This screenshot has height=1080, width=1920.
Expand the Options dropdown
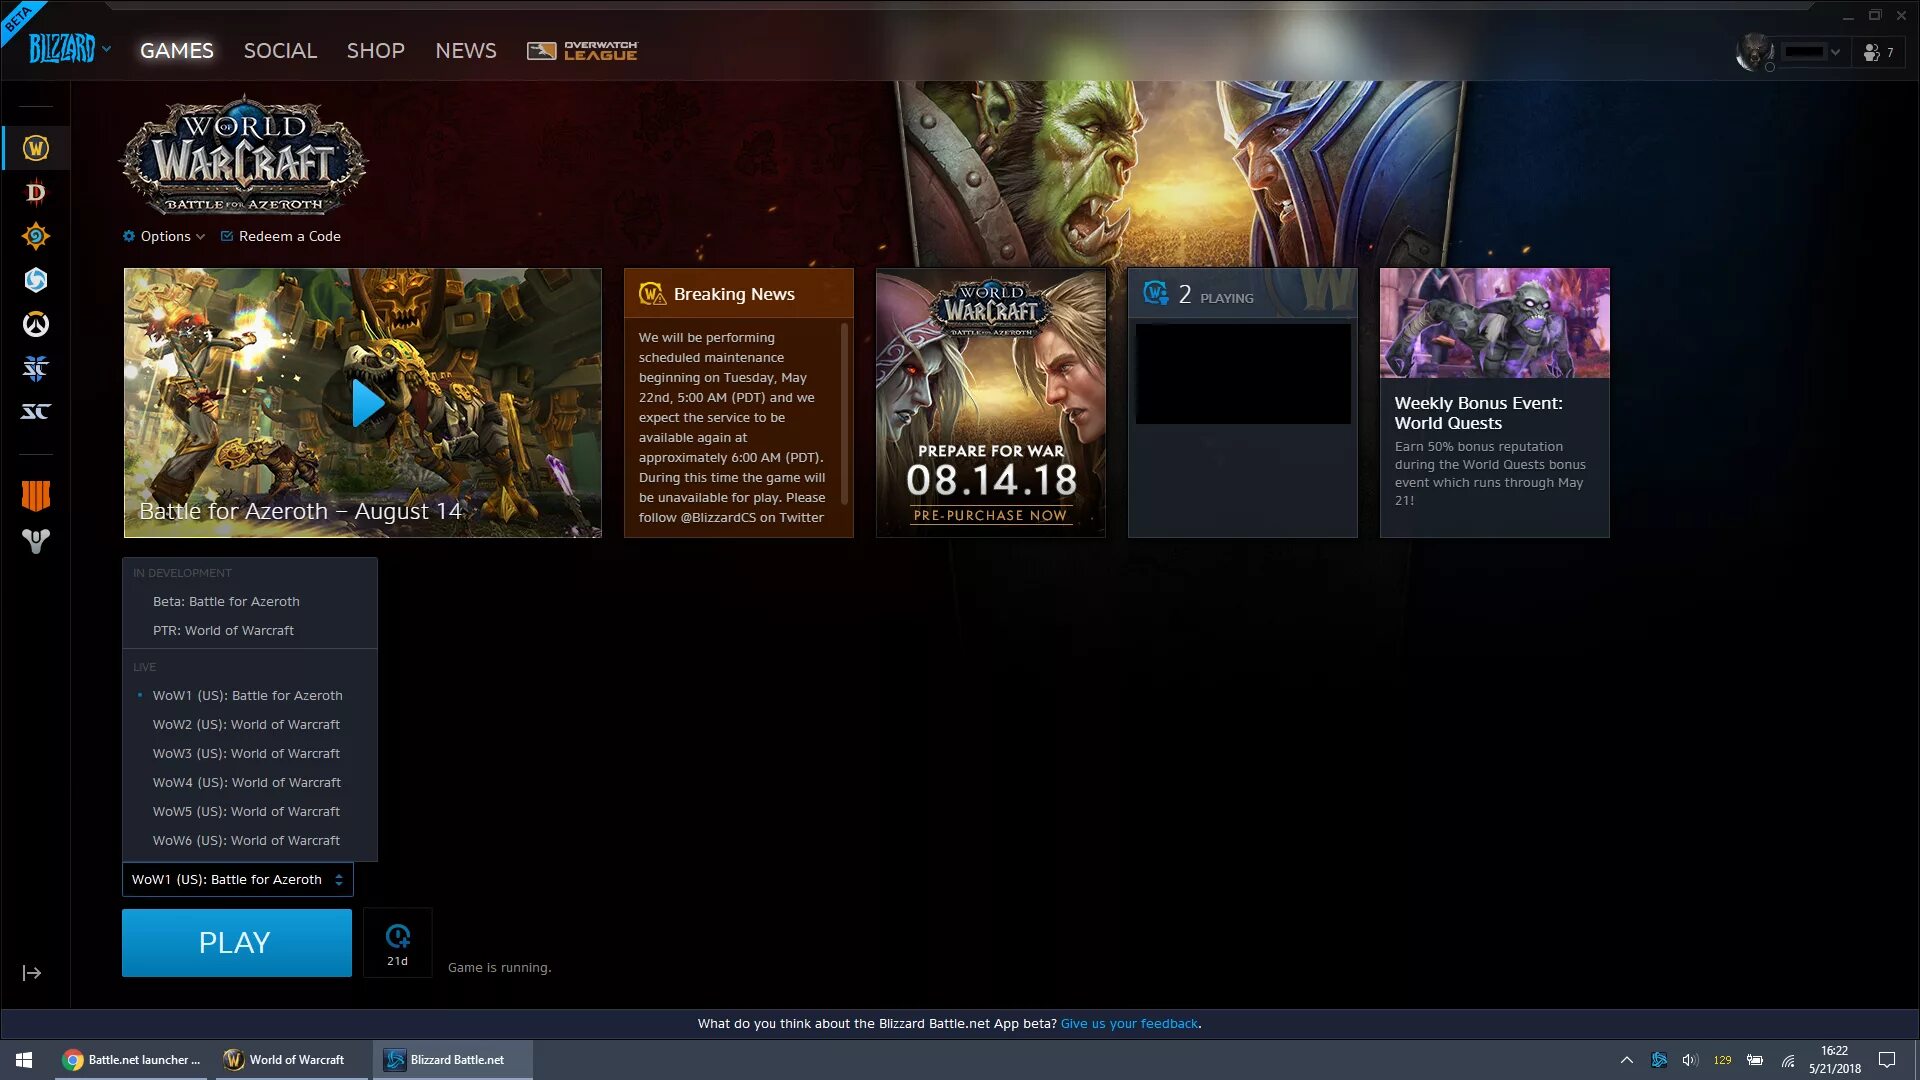164,236
